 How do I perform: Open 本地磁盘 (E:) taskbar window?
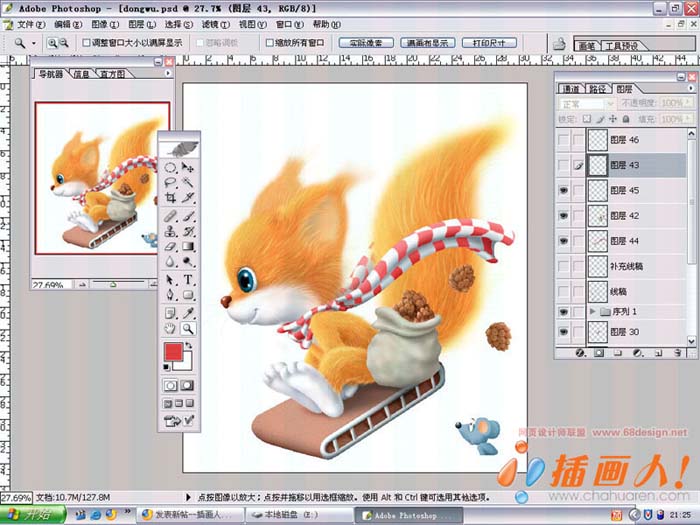(300, 515)
